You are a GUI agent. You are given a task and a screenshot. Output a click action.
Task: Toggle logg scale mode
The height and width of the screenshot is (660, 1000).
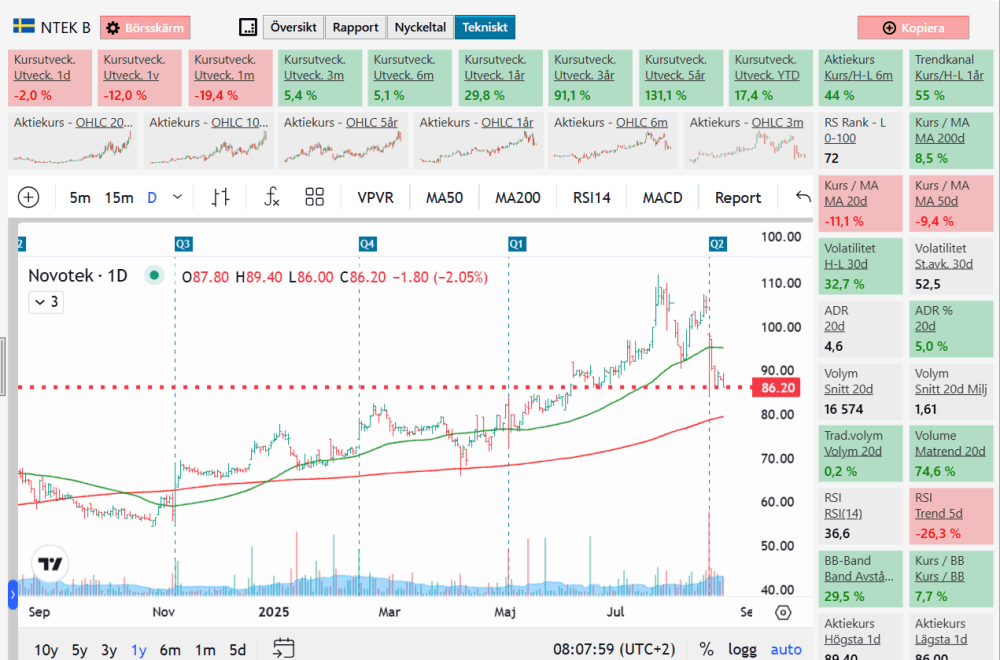click(x=742, y=649)
